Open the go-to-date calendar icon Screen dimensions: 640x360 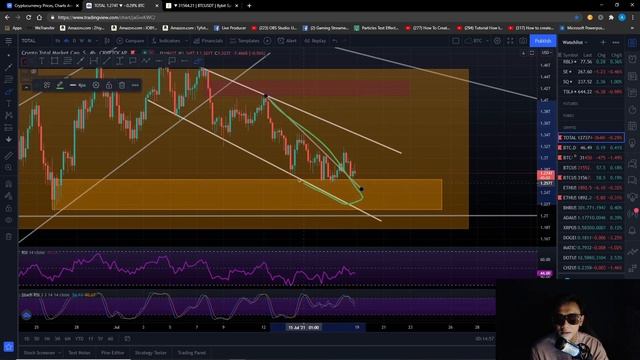[x=127, y=339]
